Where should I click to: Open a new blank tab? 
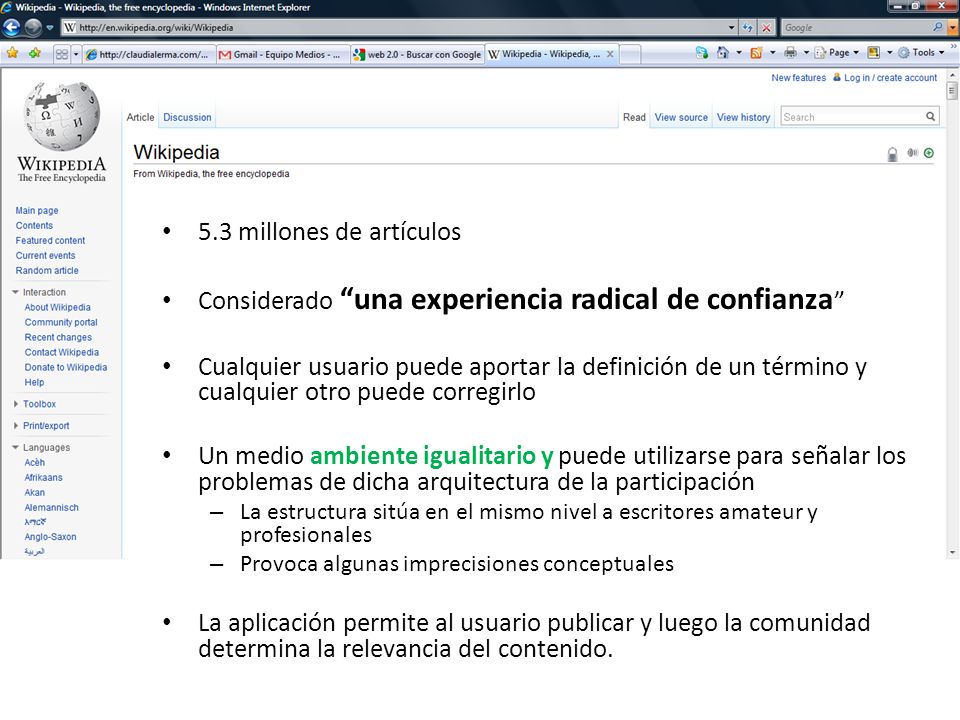click(630, 54)
